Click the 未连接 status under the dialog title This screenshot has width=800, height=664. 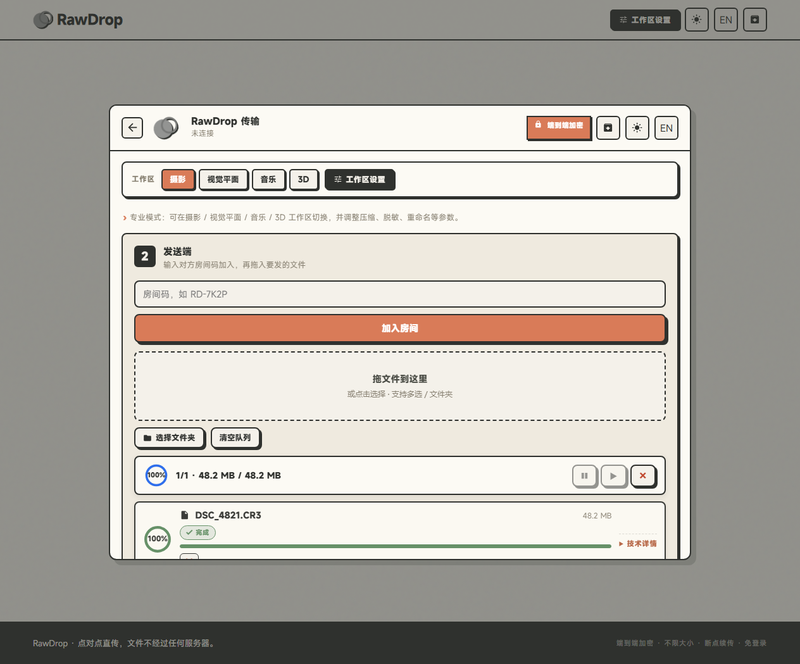(203, 133)
